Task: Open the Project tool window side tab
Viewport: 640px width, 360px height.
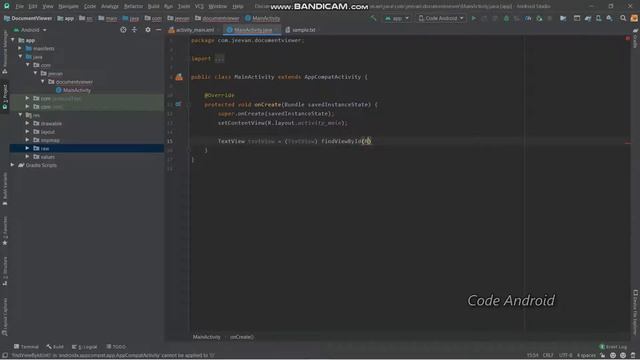Action: point(5,97)
